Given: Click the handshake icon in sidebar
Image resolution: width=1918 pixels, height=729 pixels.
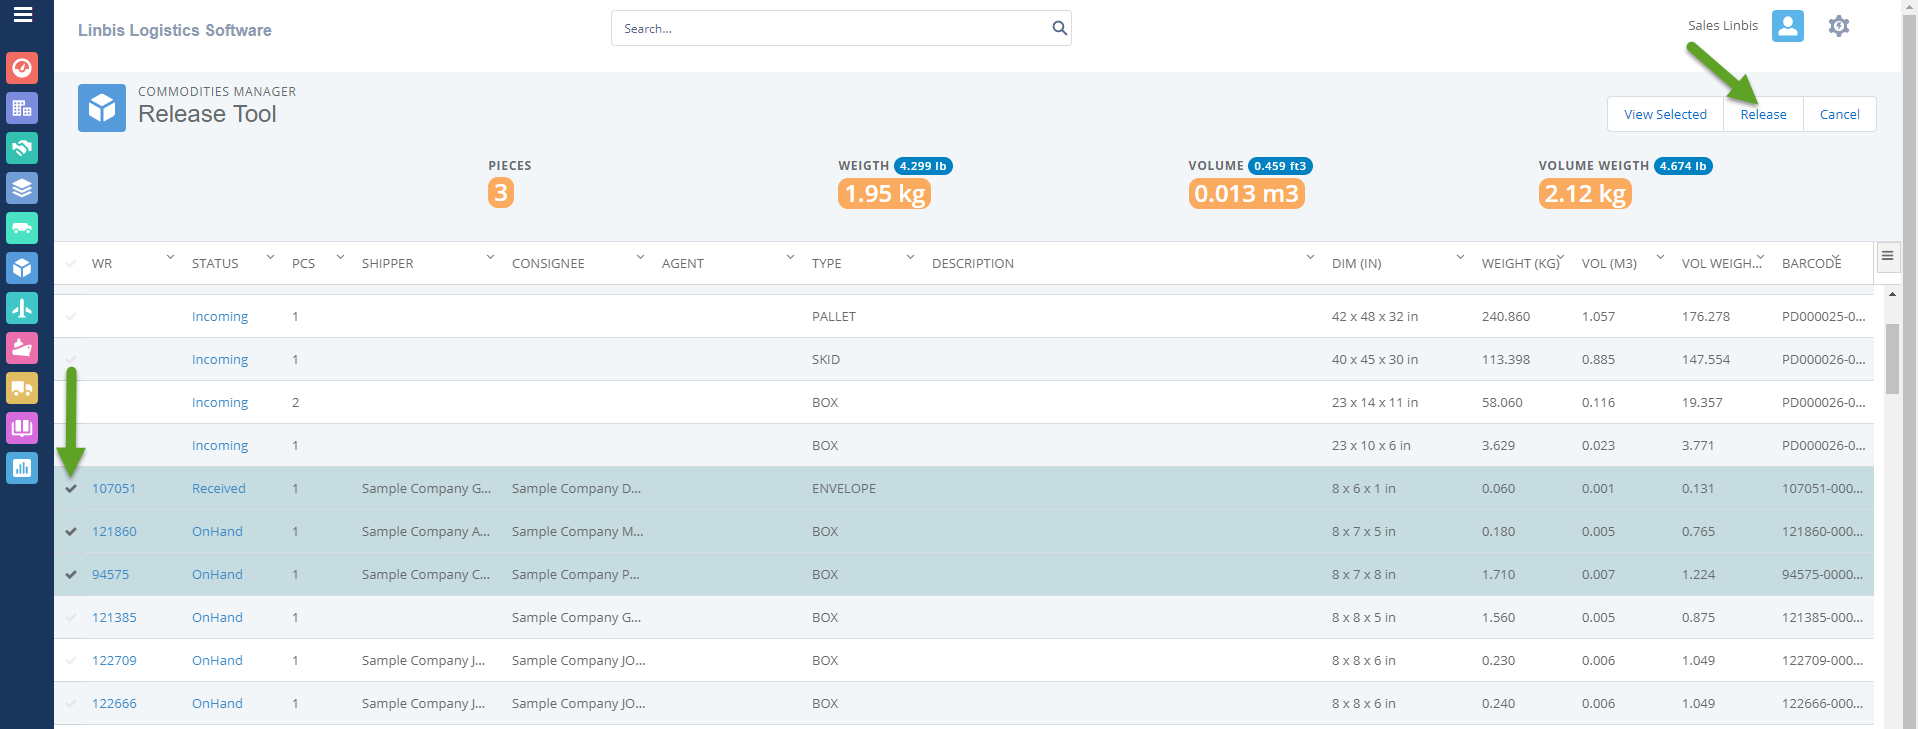Looking at the screenshot, I should (x=22, y=148).
